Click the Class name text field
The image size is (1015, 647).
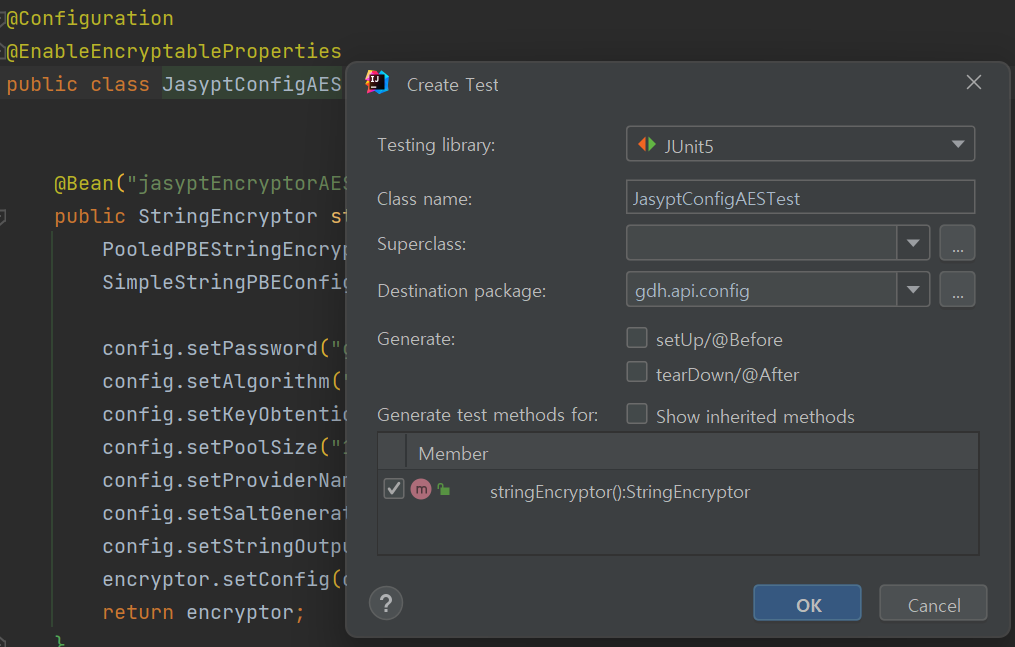click(x=800, y=197)
